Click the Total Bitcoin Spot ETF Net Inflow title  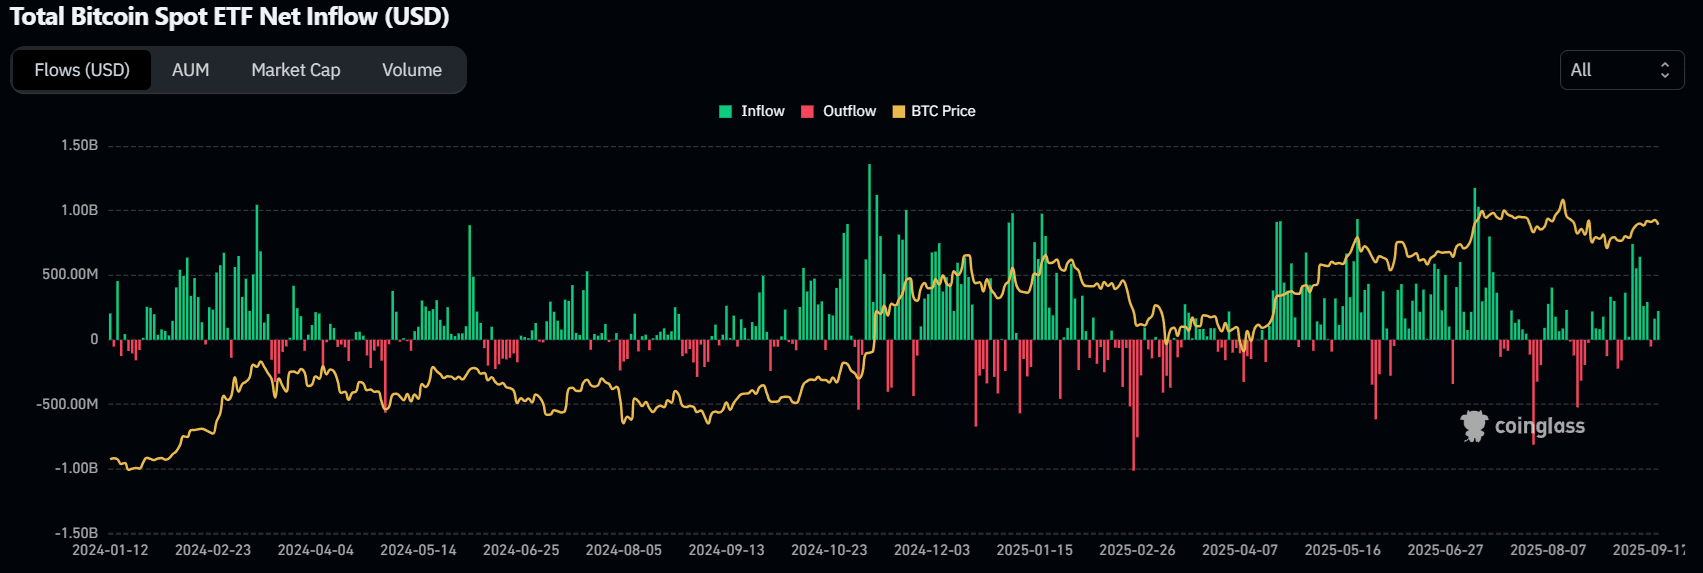point(230,17)
